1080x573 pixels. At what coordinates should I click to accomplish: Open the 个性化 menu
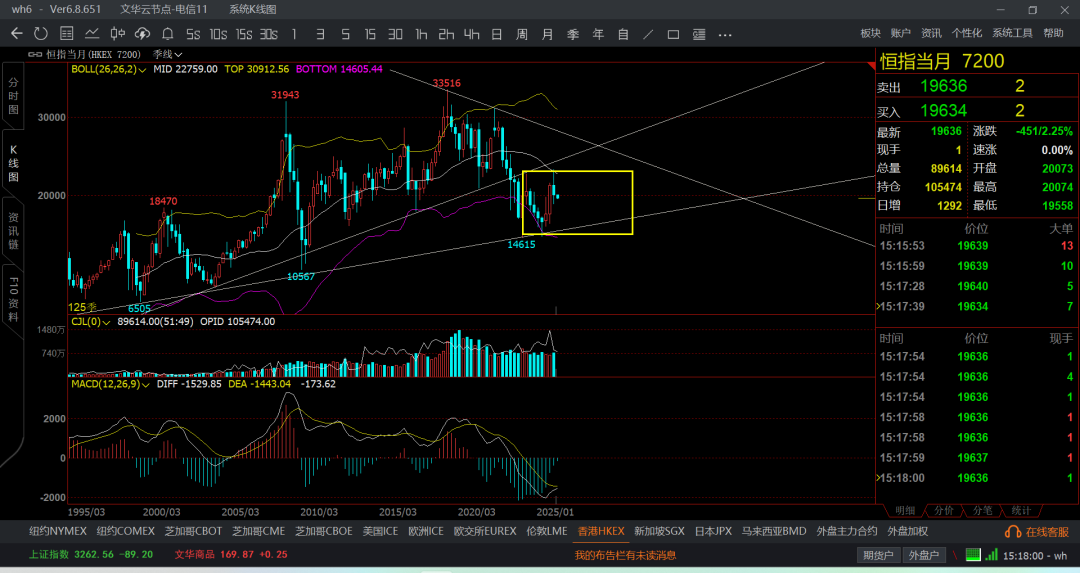click(x=967, y=33)
